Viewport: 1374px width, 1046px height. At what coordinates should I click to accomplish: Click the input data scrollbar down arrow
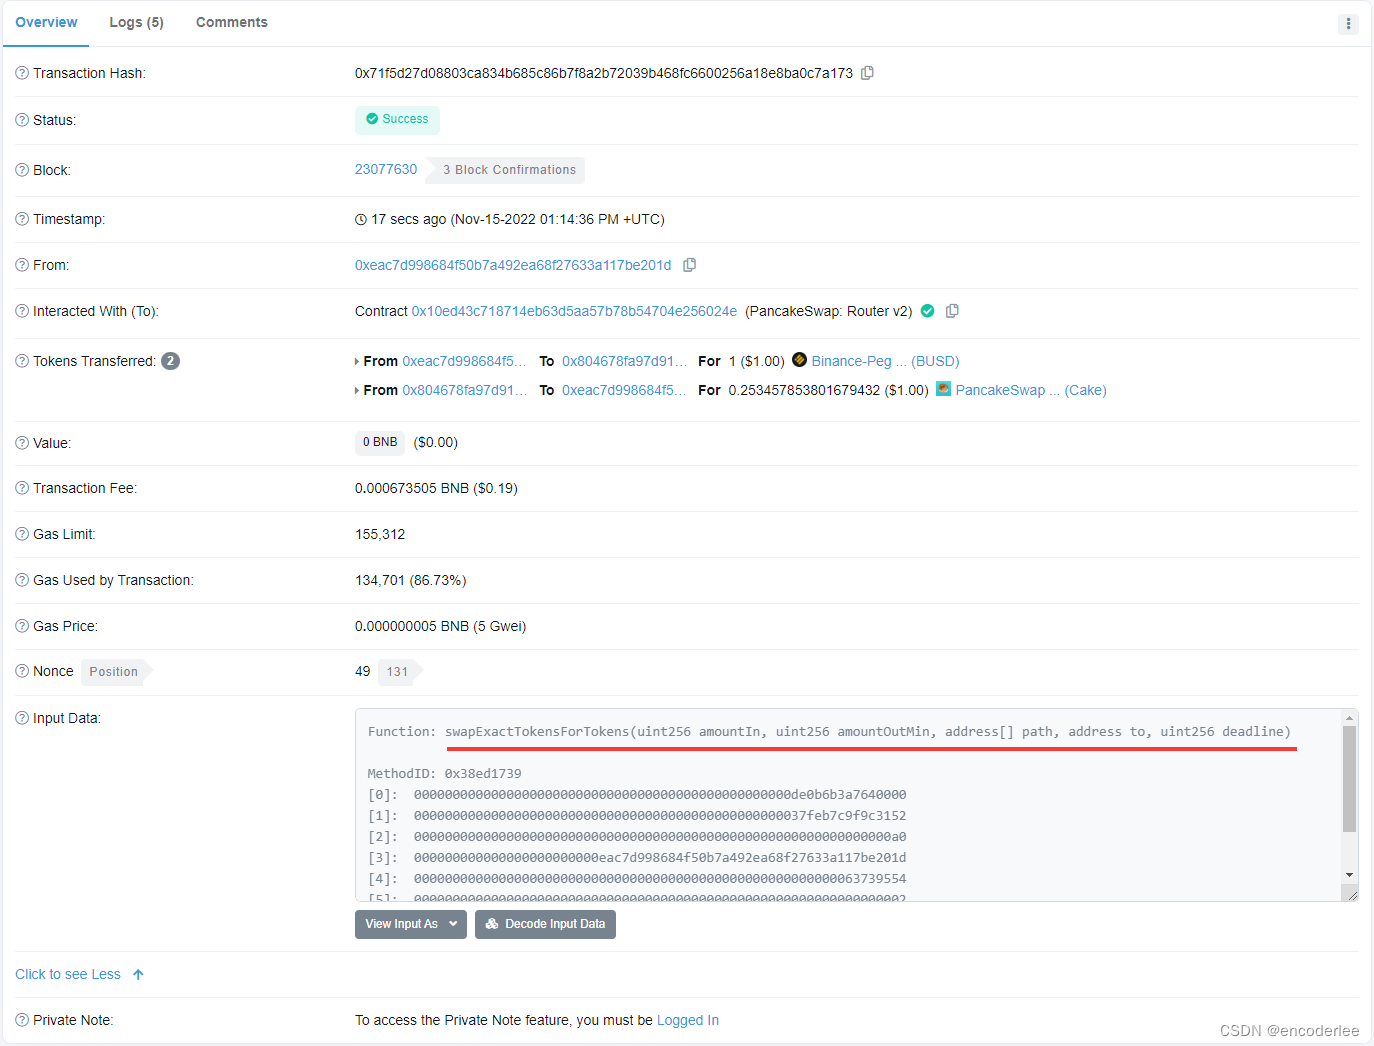coord(1349,875)
